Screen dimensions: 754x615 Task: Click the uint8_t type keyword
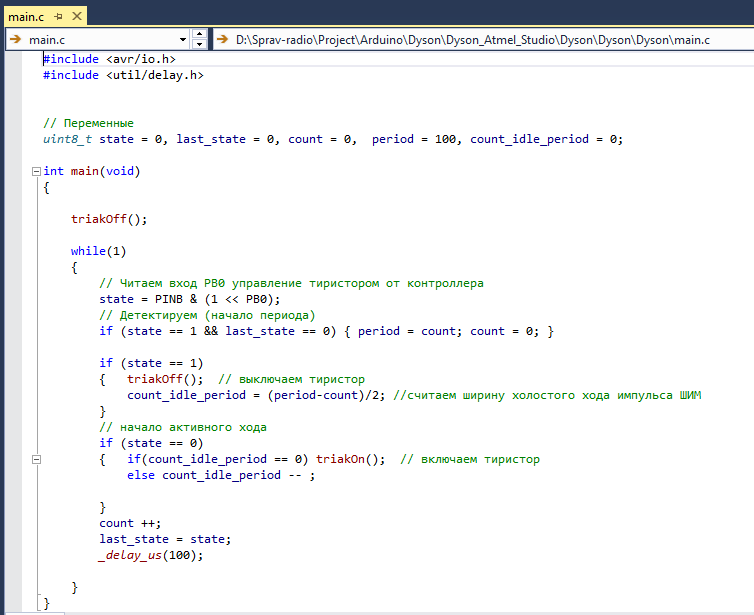pos(67,139)
